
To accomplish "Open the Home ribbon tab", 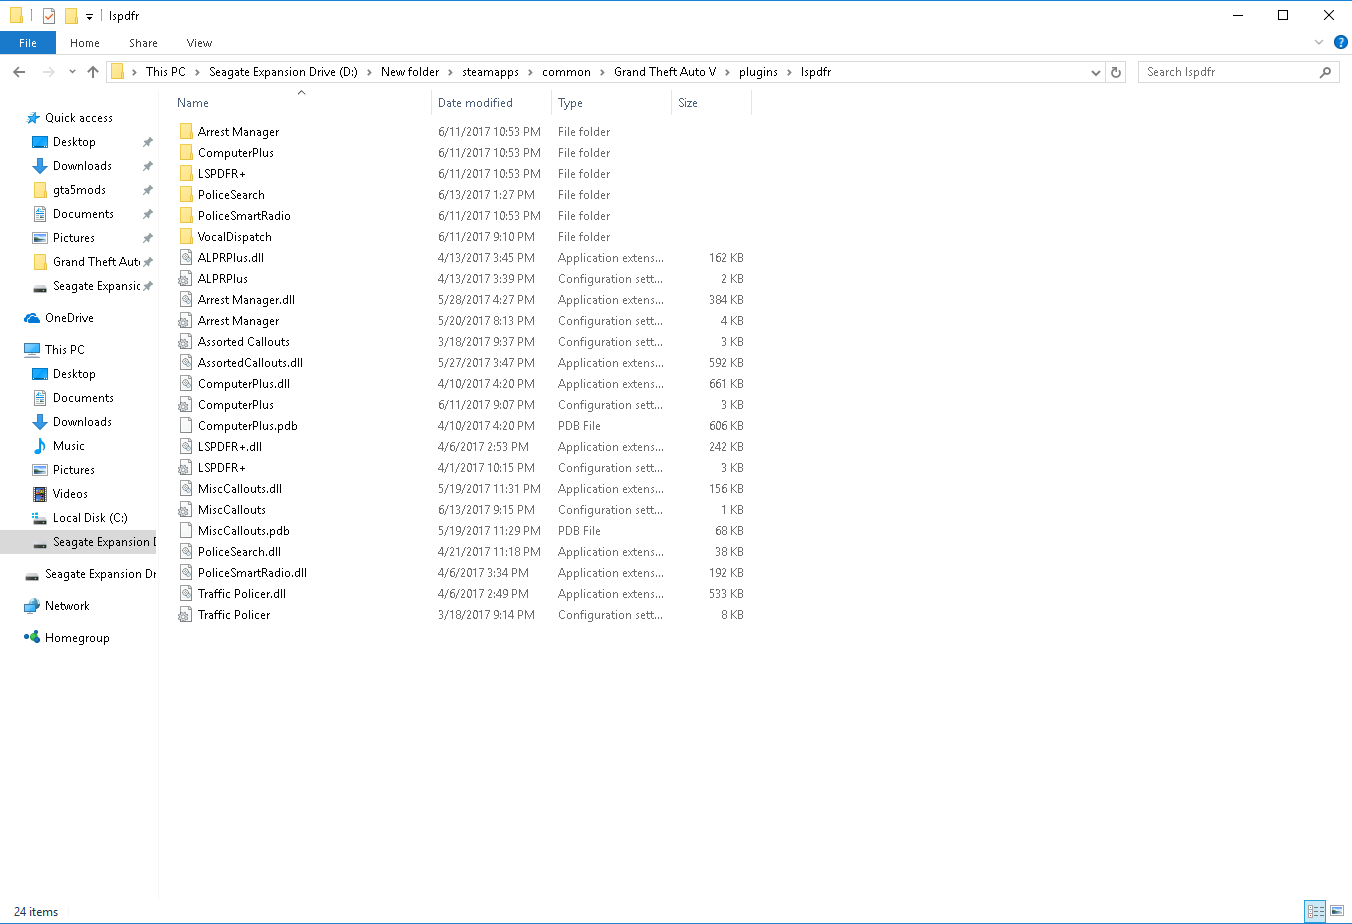I will (x=85, y=43).
